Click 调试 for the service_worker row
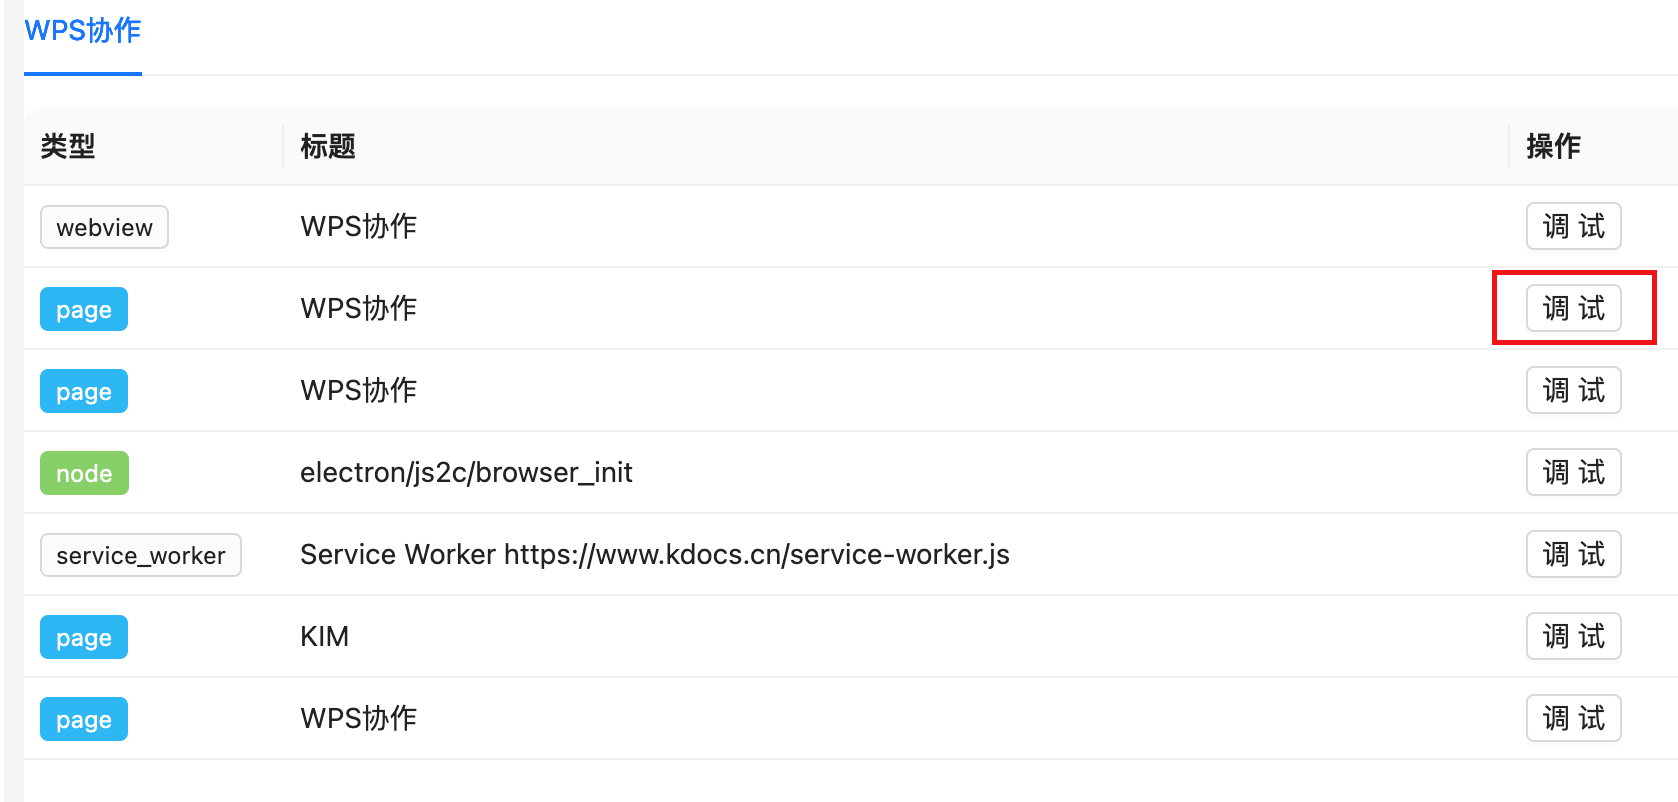This screenshot has width=1678, height=802. (x=1573, y=554)
